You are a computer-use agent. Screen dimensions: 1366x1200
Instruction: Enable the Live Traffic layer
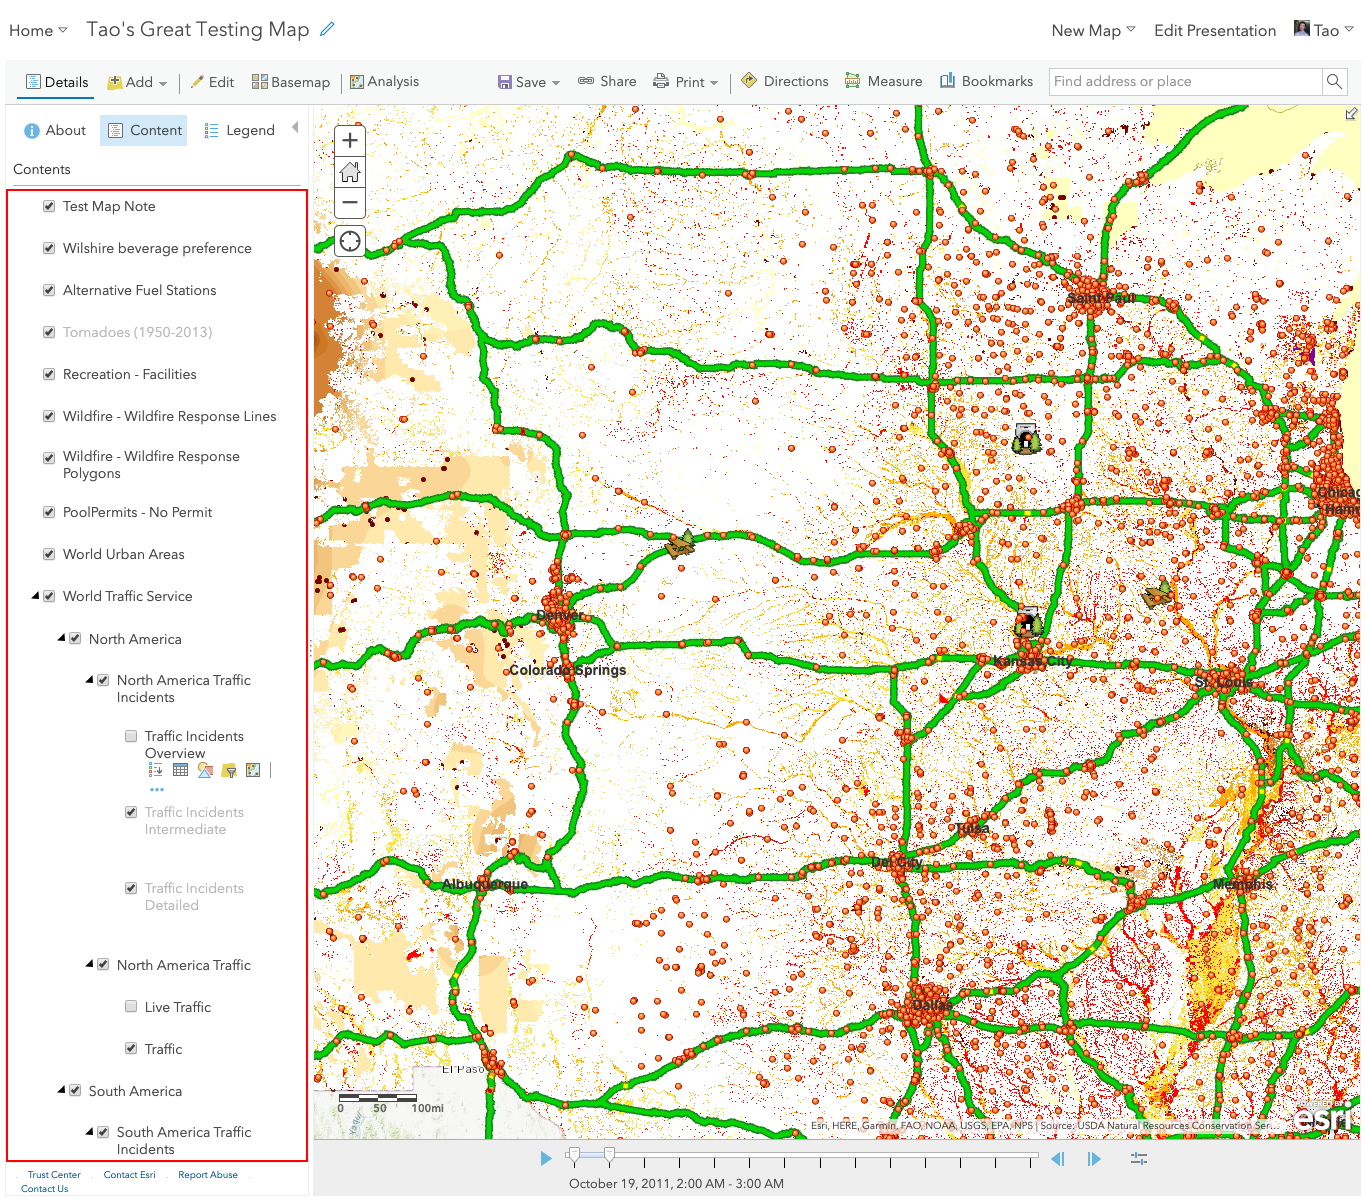pyautogui.click(x=131, y=1006)
